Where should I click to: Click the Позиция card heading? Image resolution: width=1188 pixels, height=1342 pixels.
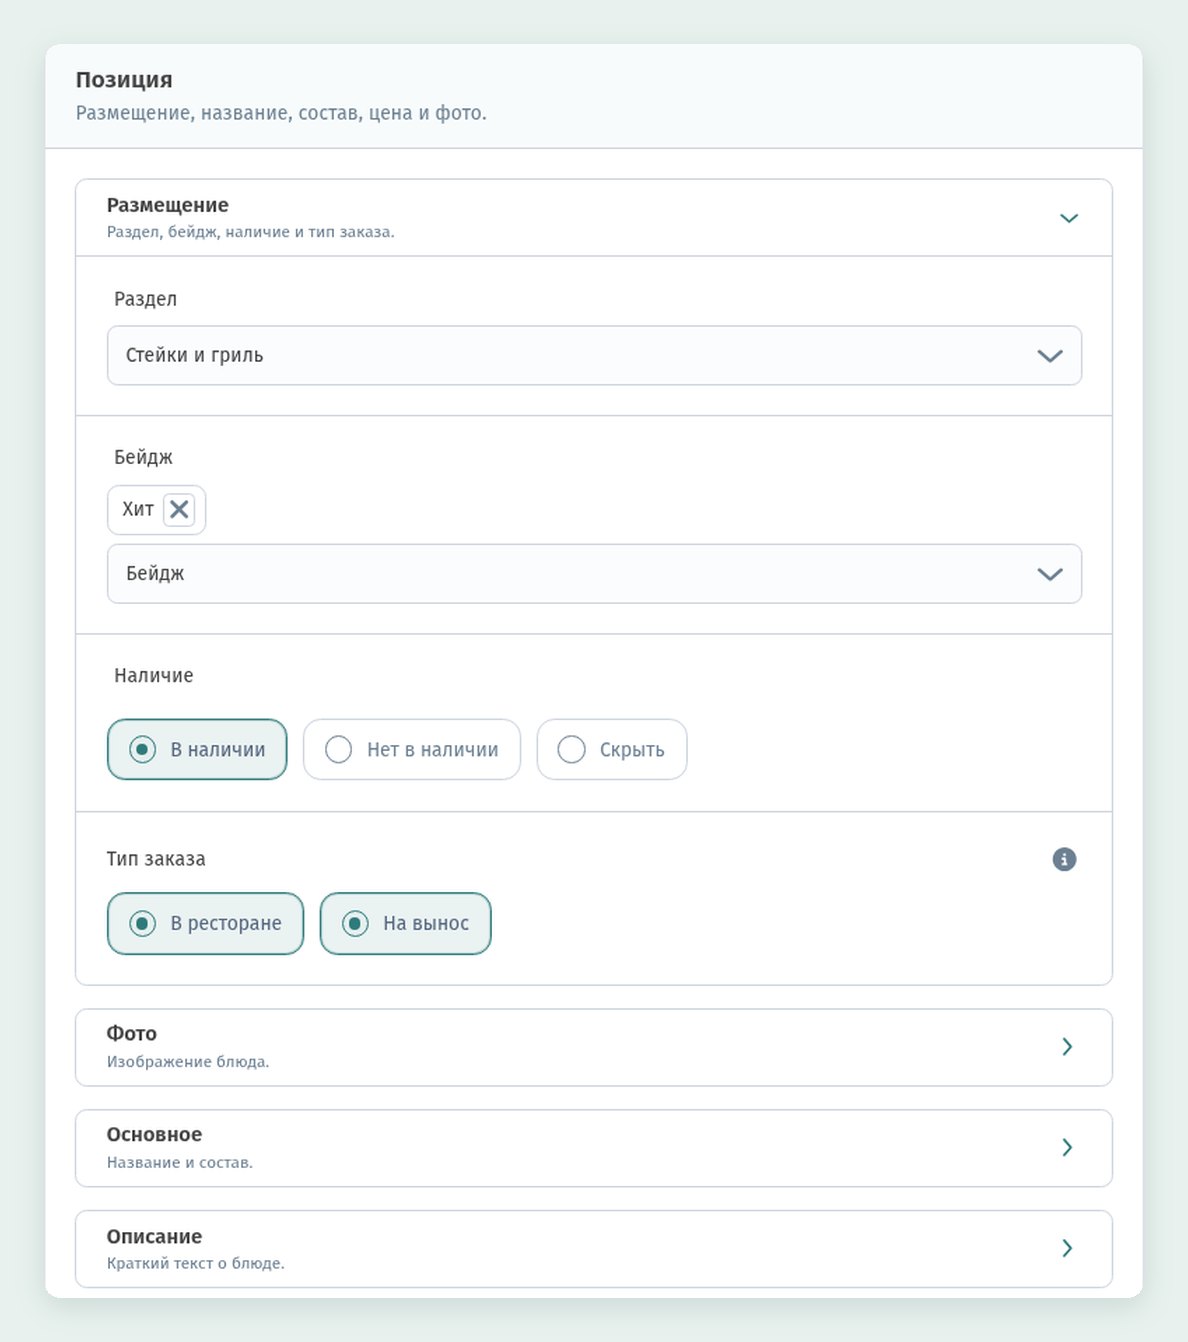tap(124, 80)
